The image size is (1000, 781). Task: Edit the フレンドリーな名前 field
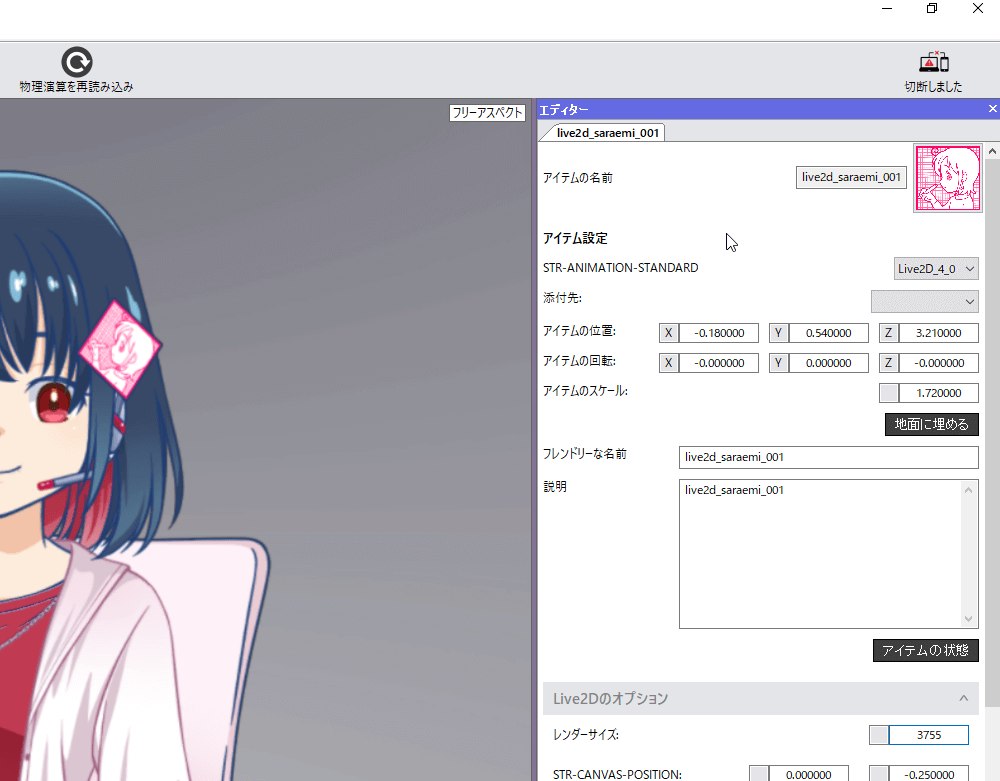click(828, 457)
